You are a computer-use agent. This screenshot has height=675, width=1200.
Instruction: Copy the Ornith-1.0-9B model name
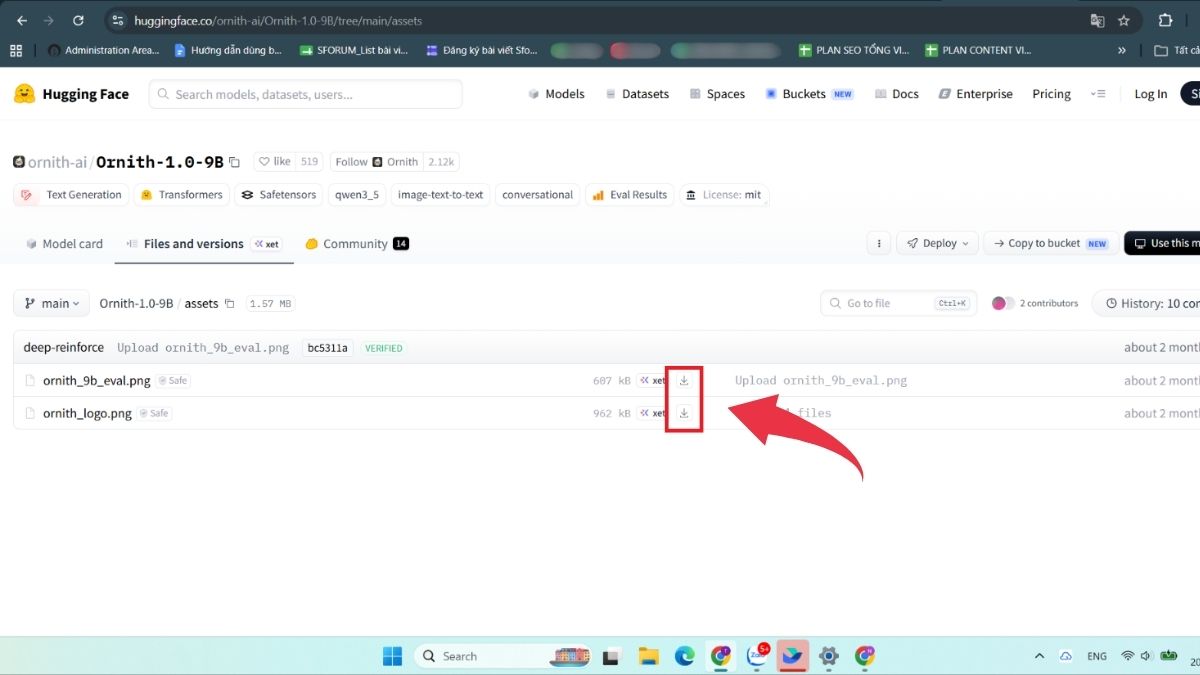click(x=235, y=162)
